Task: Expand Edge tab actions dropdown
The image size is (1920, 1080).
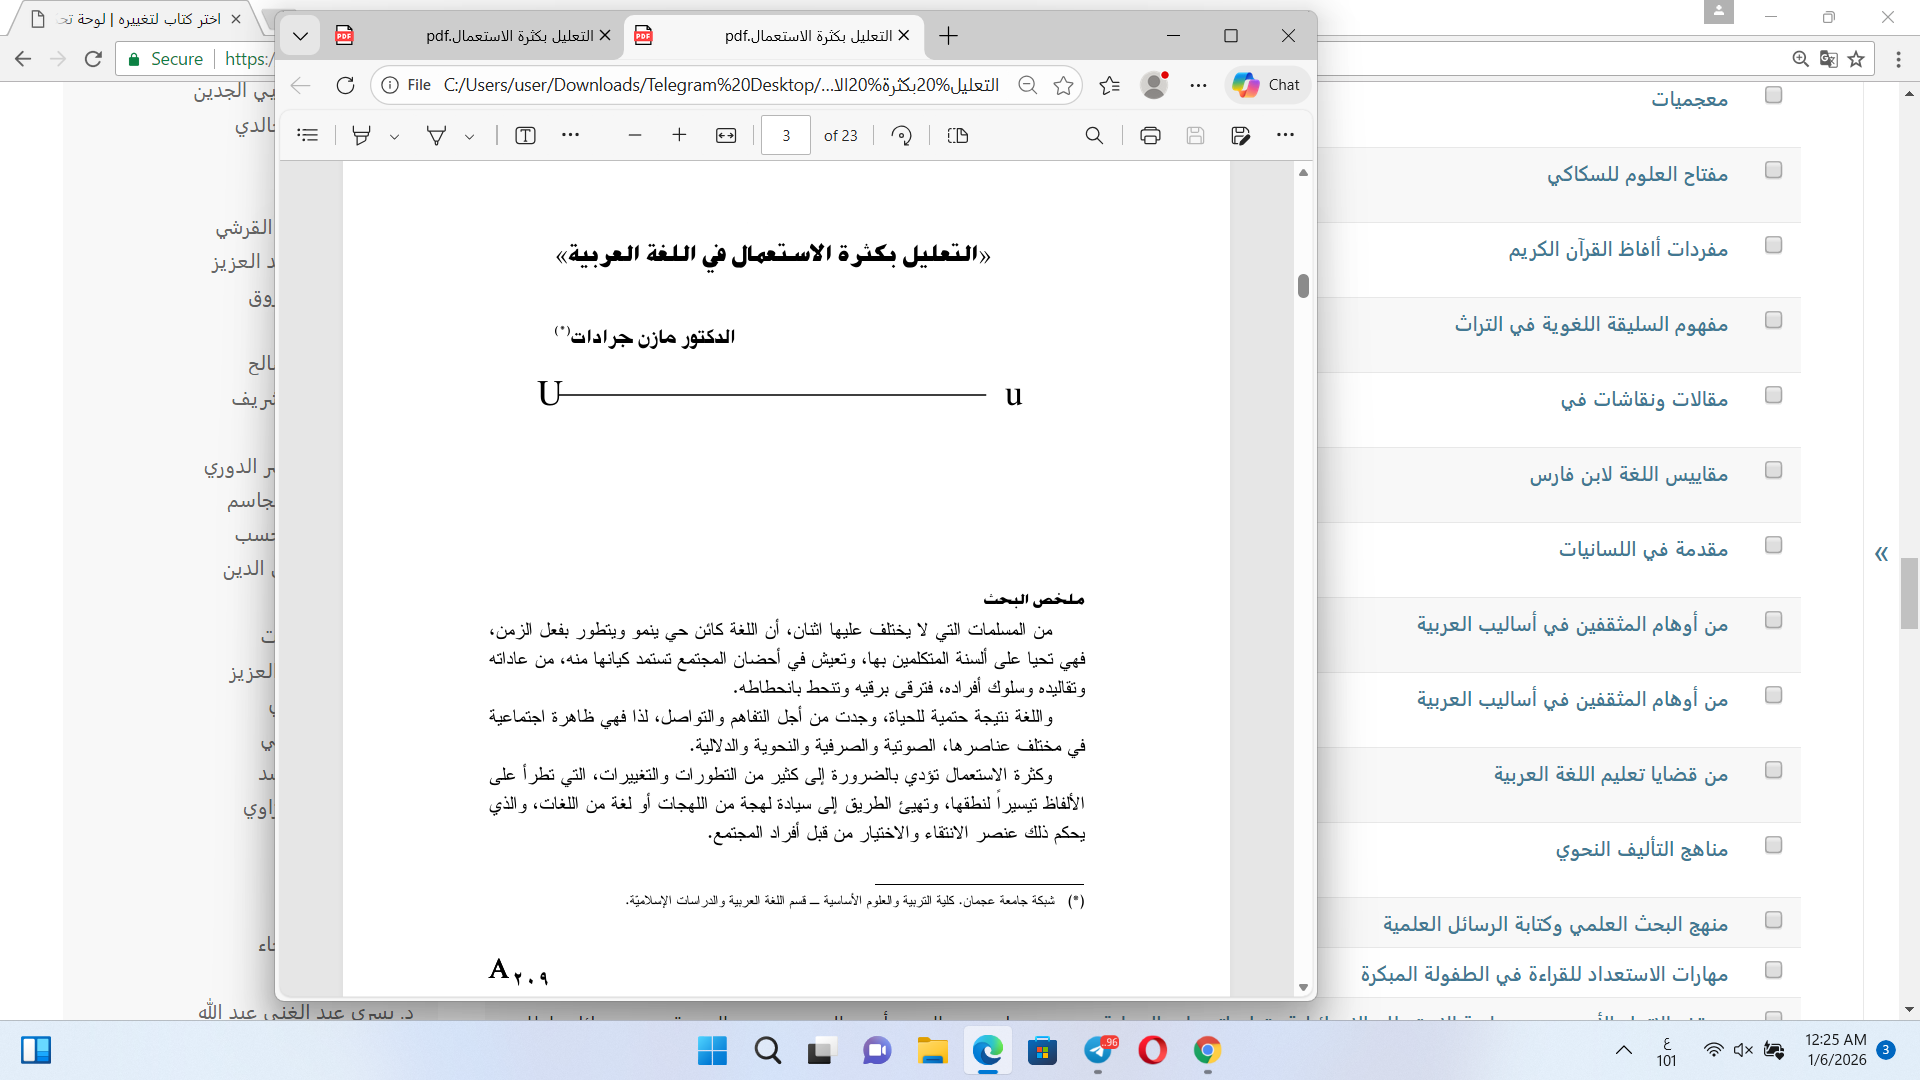Action: (300, 36)
